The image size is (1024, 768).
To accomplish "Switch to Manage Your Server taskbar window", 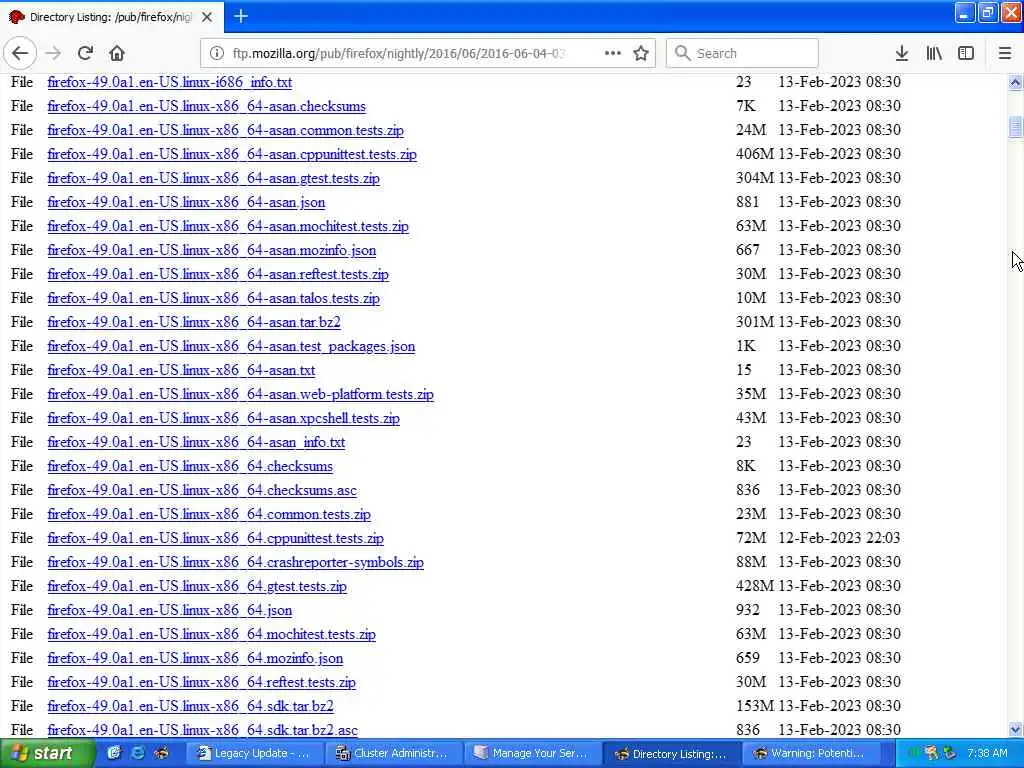I will 531,754.
